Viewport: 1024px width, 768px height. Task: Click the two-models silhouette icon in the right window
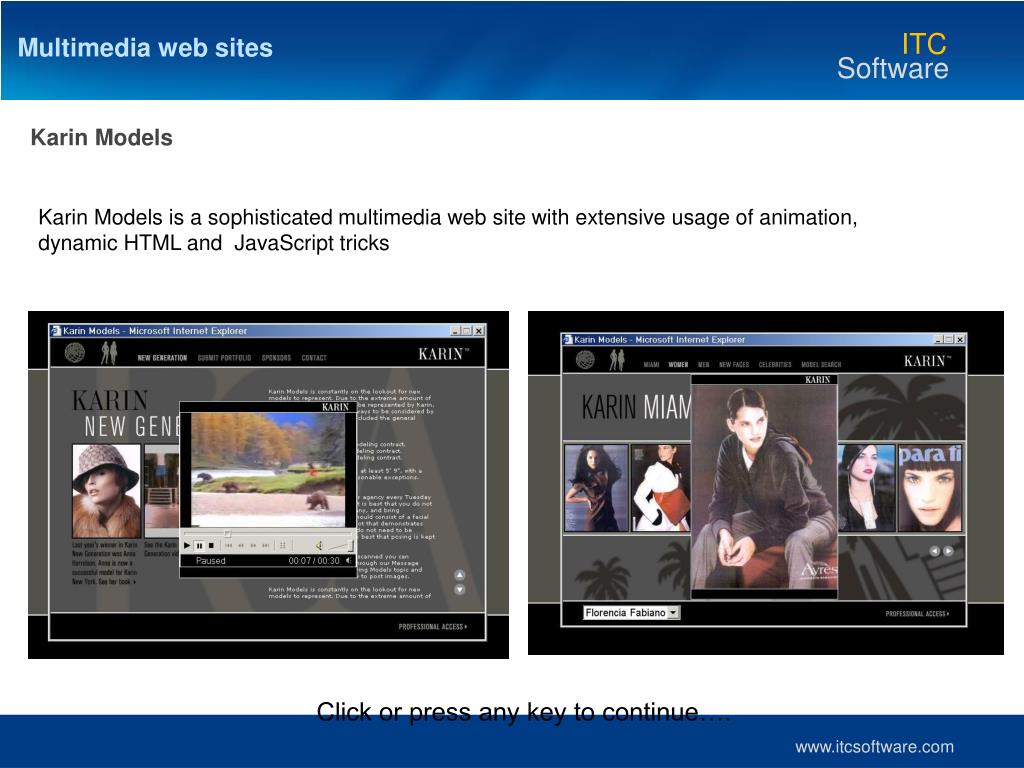click(x=617, y=360)
